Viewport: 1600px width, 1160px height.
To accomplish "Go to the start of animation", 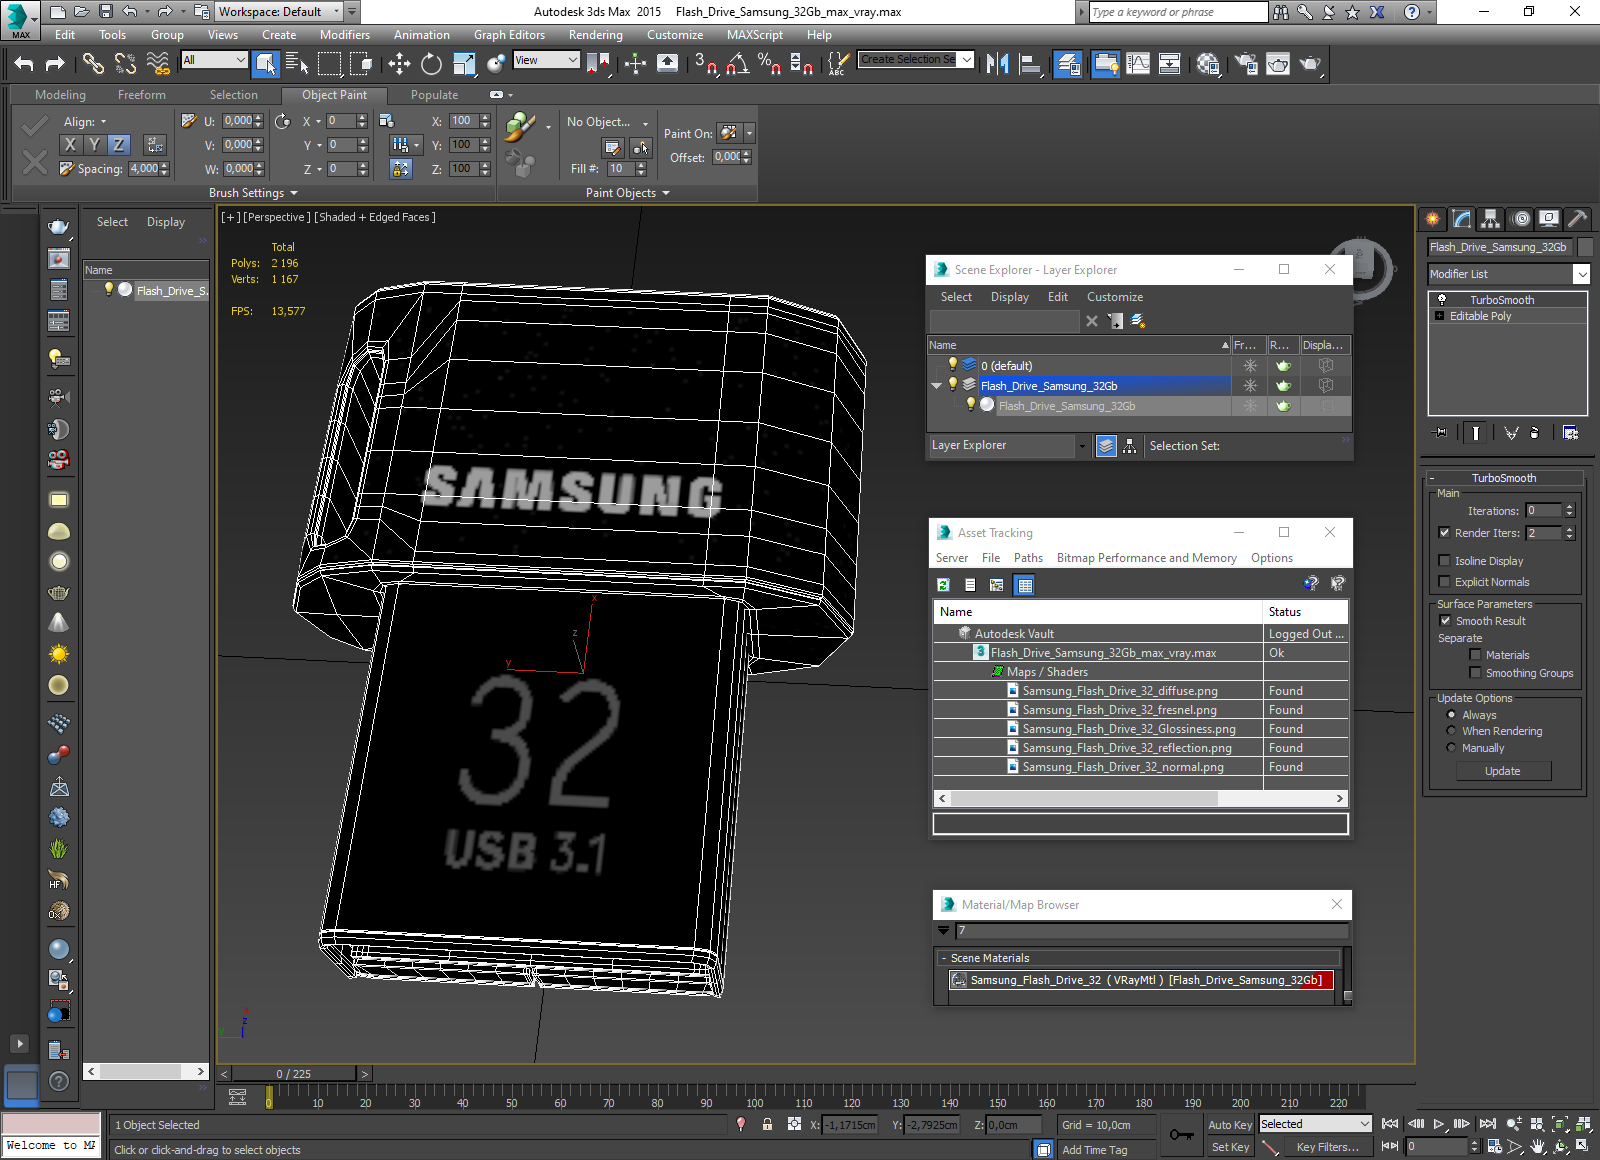I will pyautogui.click(x=1390, y=1124).
